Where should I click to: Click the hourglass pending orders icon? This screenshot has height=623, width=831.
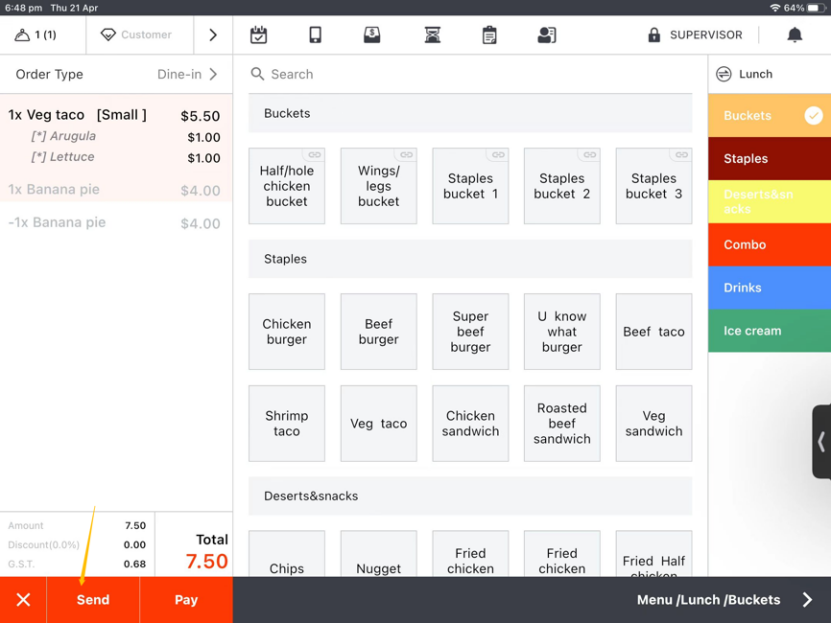pyautogui.click(x=432, y=35)
